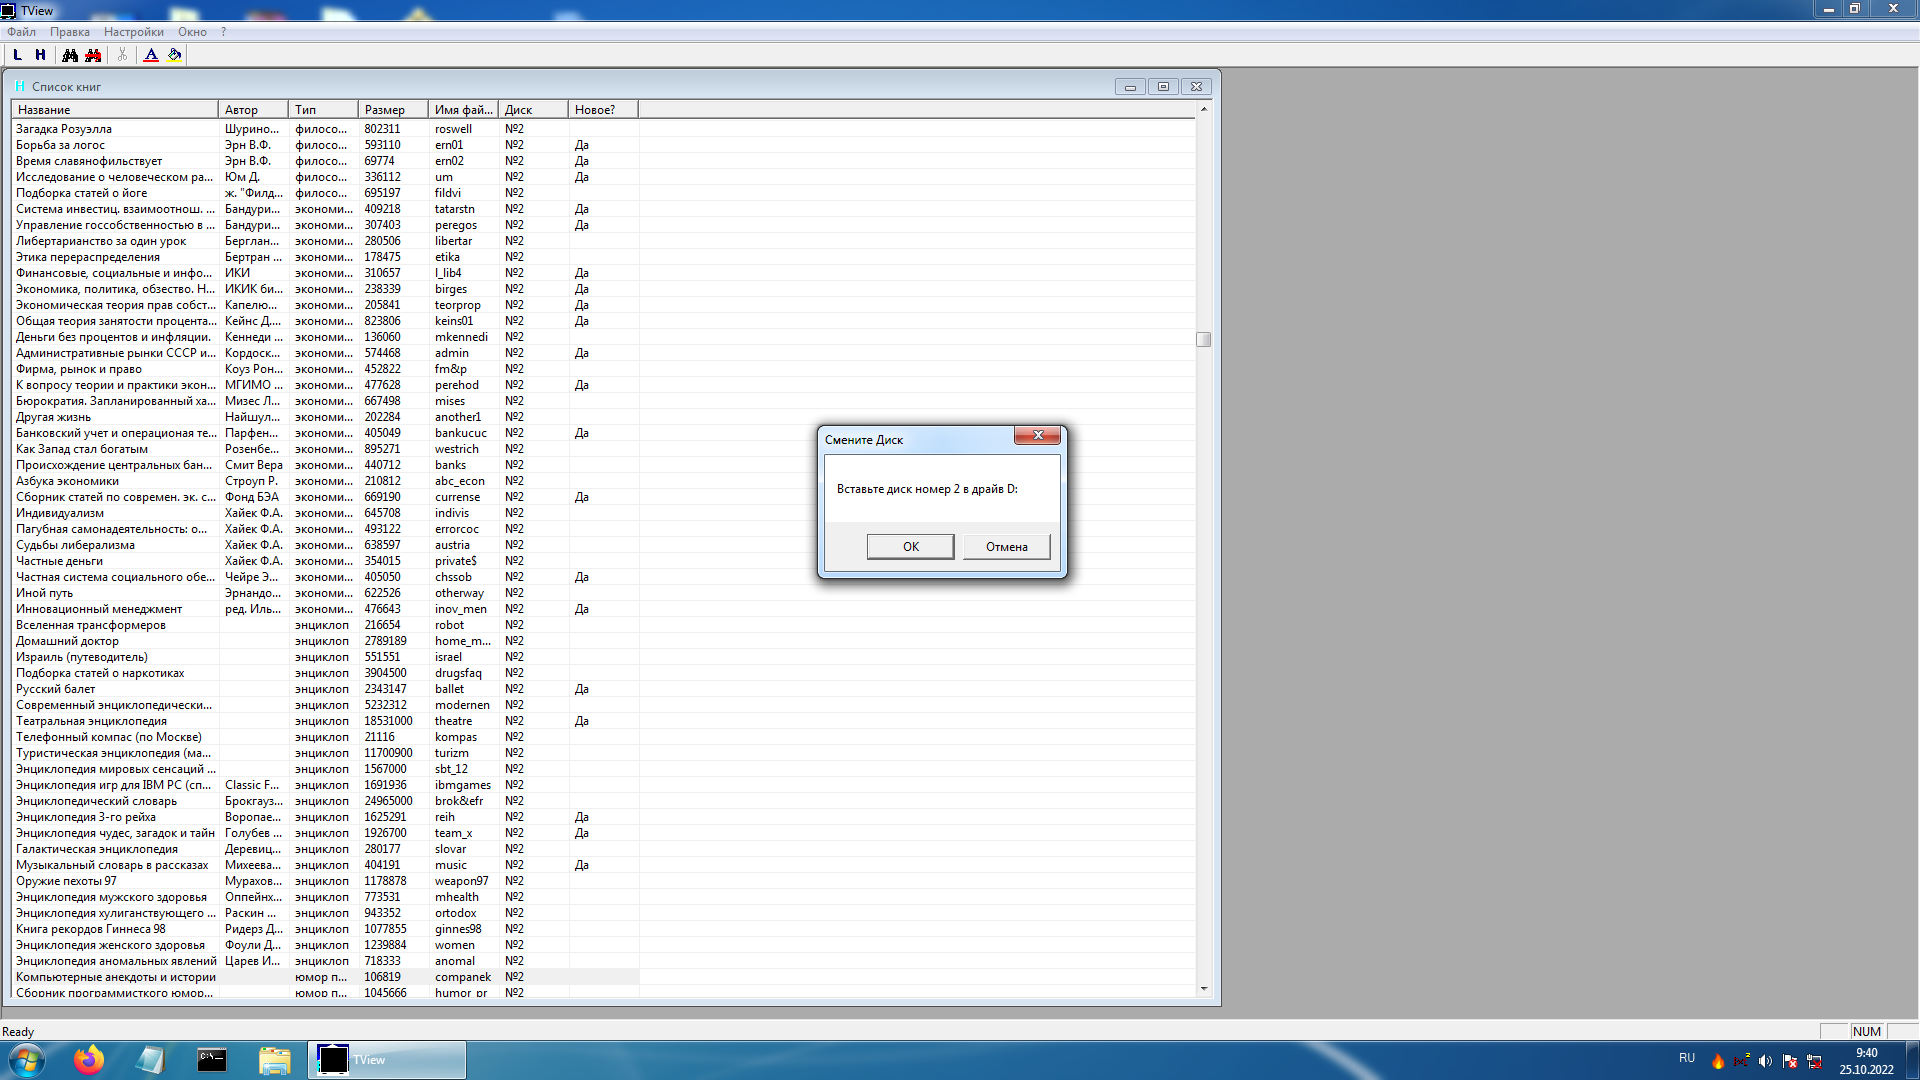Viewport: 1920px width, 1080px height.
Task: Click the L toolbar icon
Action: click(x=17, y=55)
